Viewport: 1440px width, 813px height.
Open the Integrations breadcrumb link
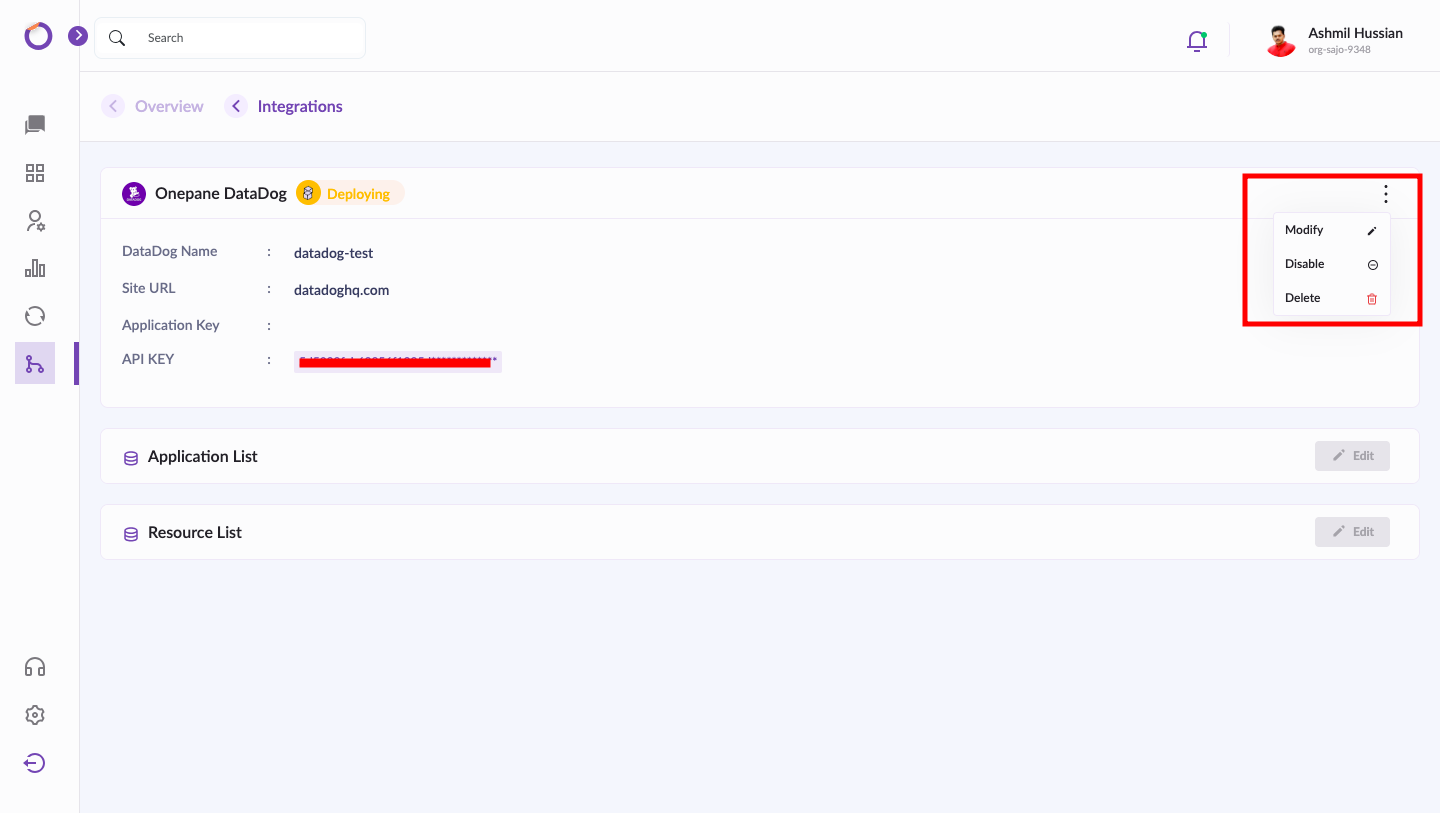300,106
